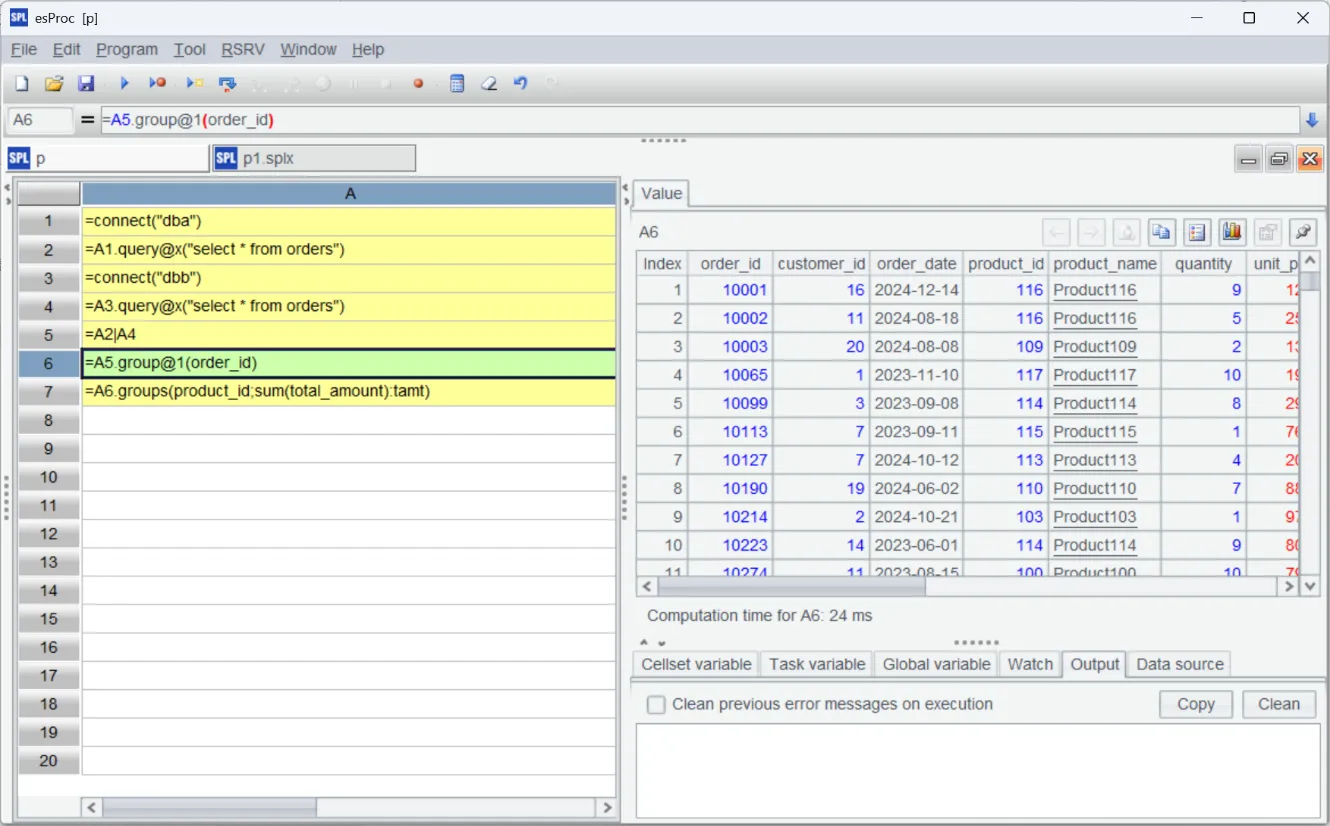The image size is (1330, 826).
Task: Click the New file toolbar icon
Action: coord(22,84)
